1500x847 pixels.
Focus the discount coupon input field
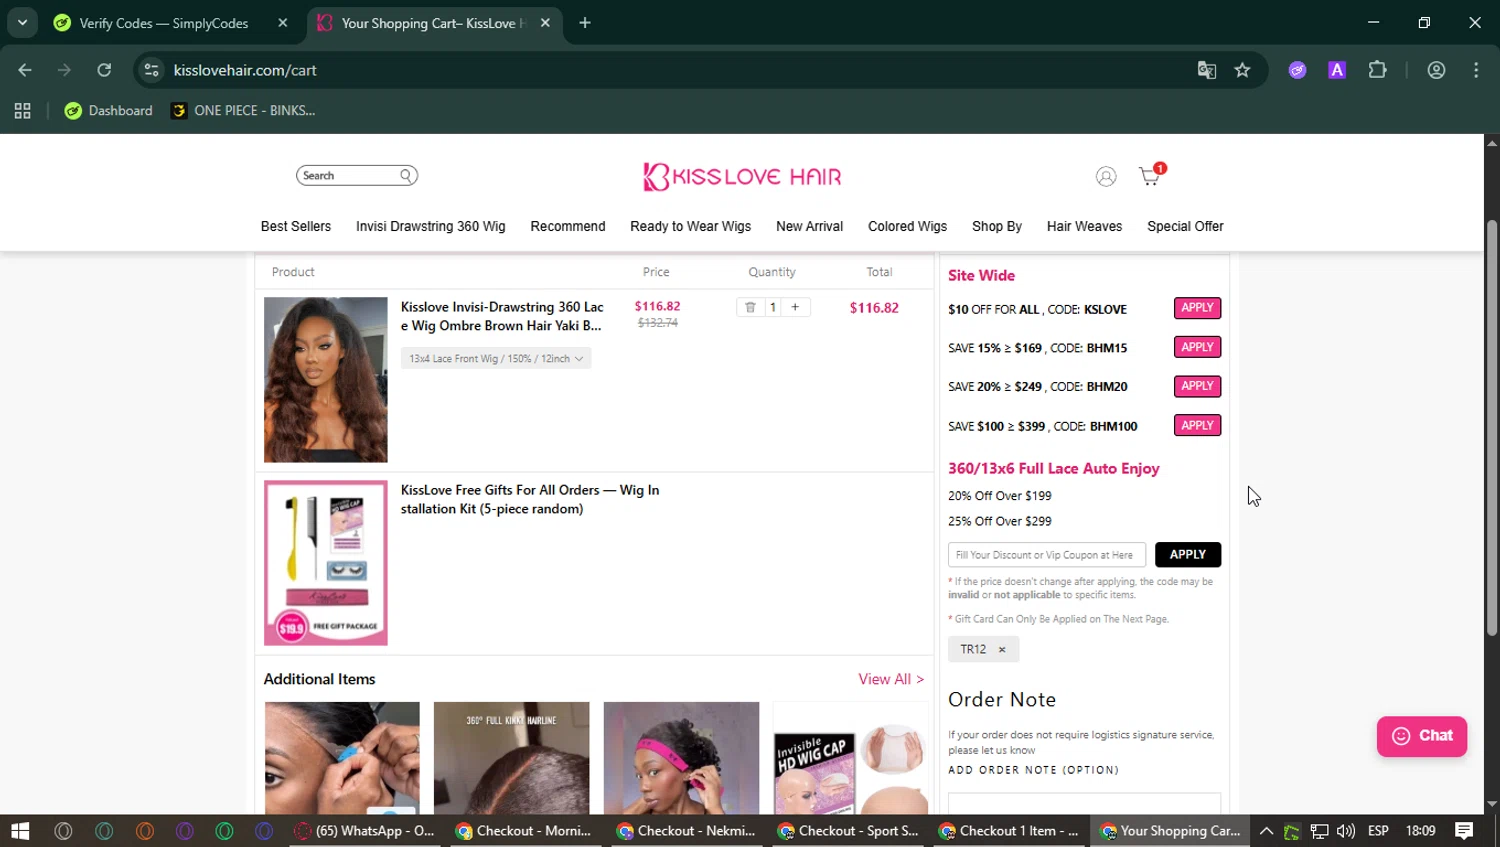click(x=1047, y=555)
